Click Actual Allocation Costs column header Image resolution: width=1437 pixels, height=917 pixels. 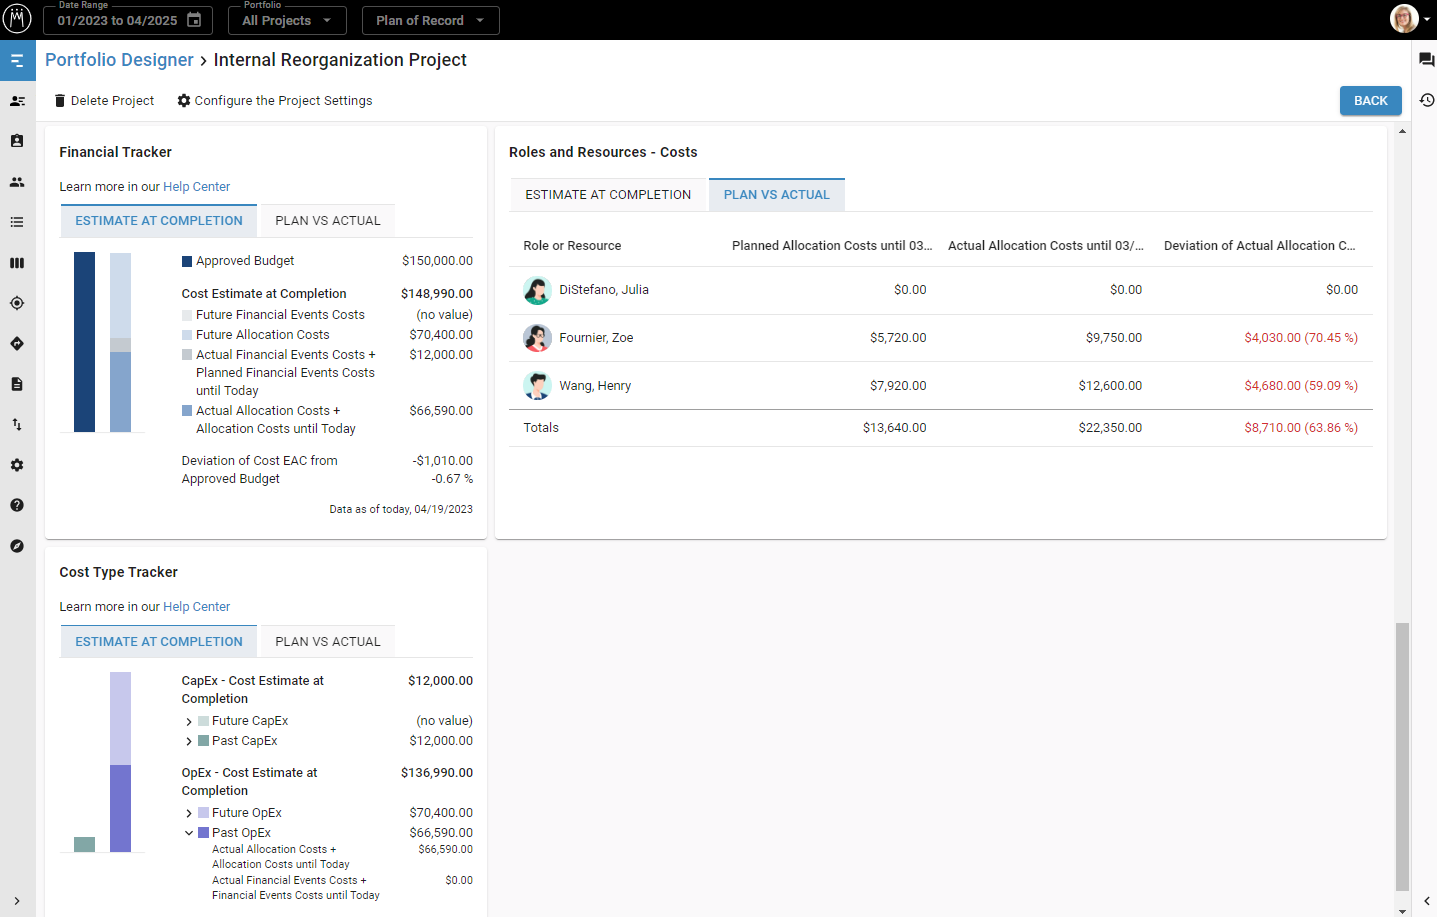pyautogui.click(x=1046, y=246)
